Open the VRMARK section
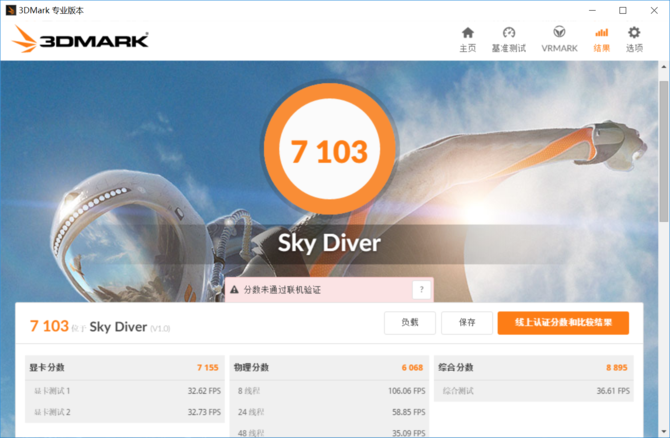 (x=559, y=39)
